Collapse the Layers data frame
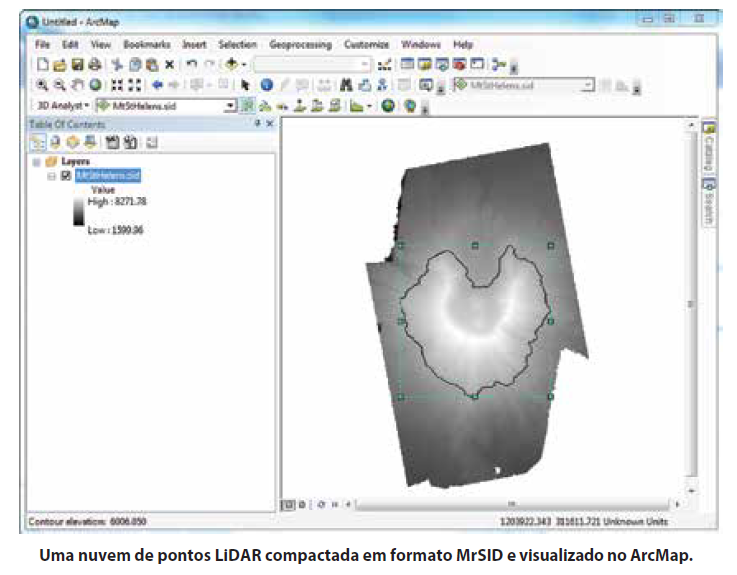The image size is (737, 575). [x=37, y=162]
